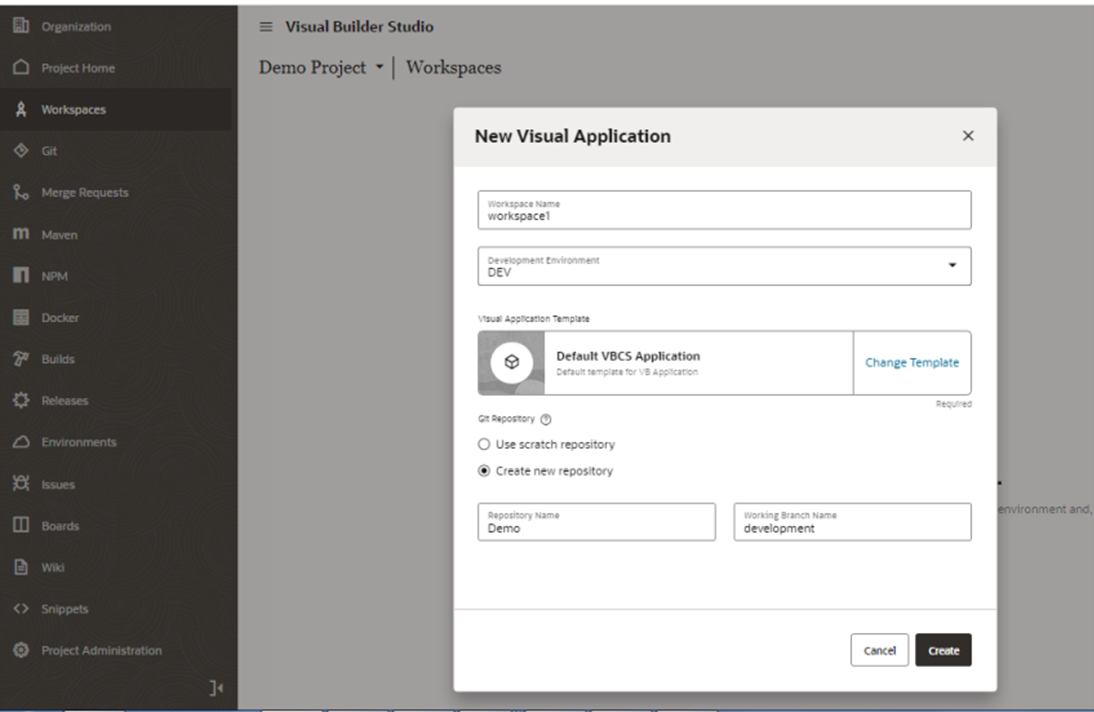Collapse the left navigation sidebar

point(214,688)
